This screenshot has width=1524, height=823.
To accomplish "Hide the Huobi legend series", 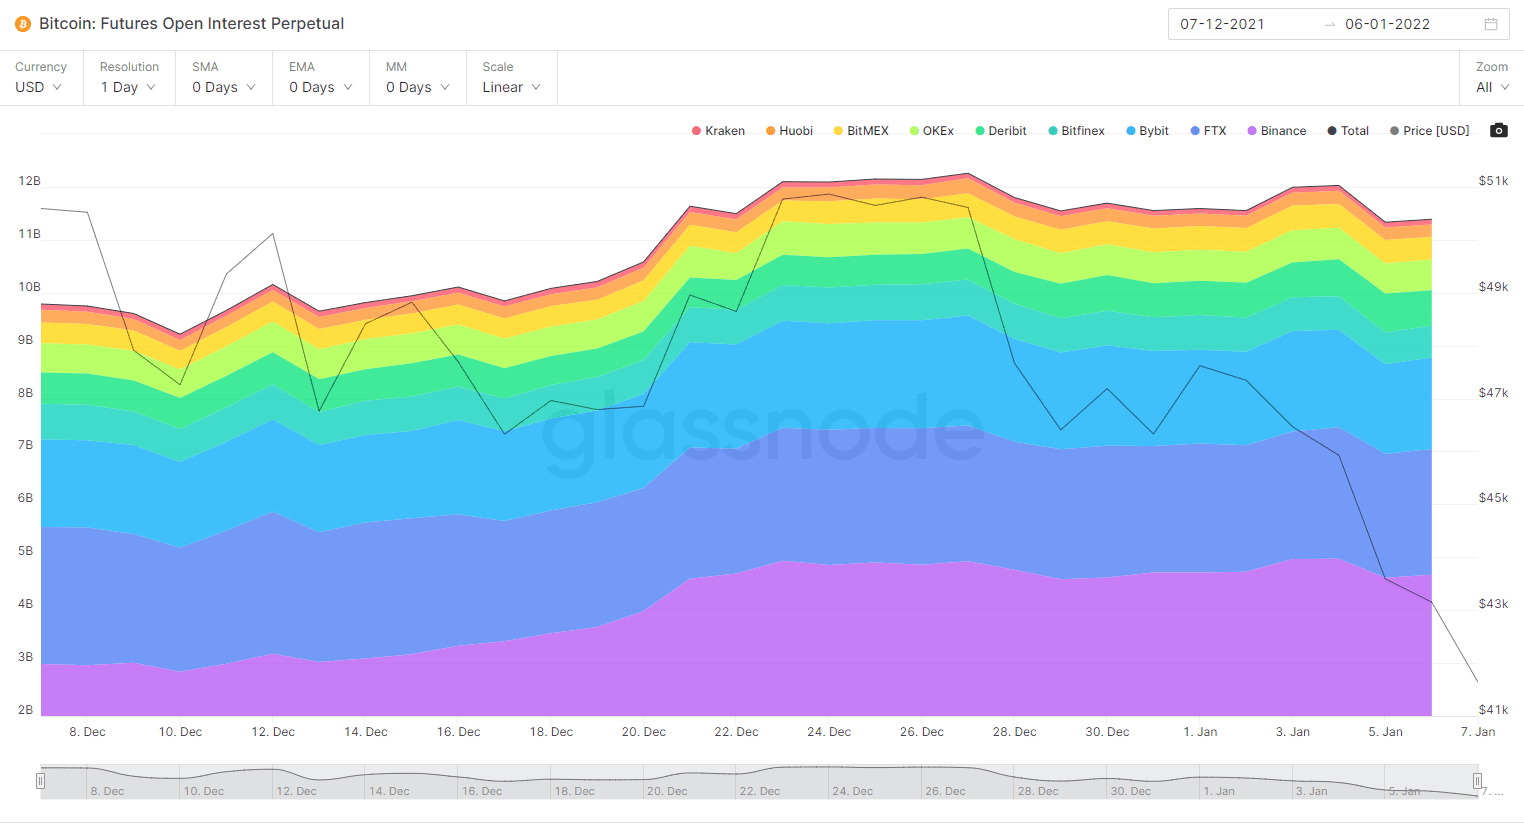I will (x=789, y=131).
